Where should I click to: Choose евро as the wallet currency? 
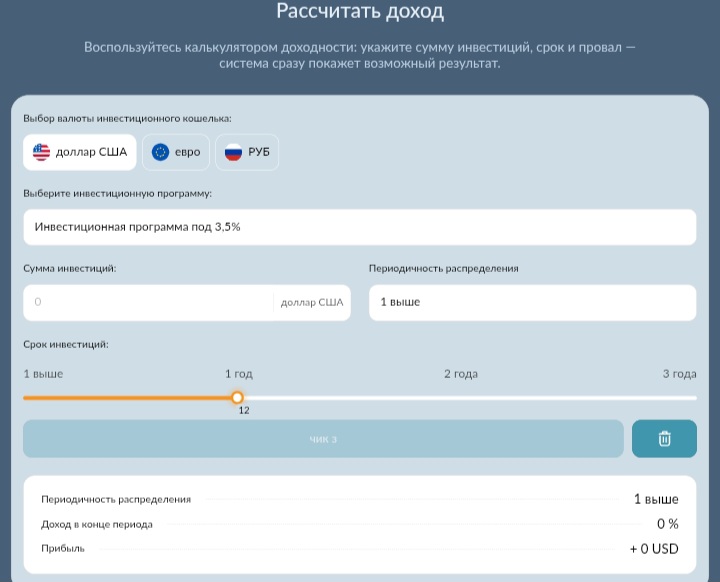[175, 152]
